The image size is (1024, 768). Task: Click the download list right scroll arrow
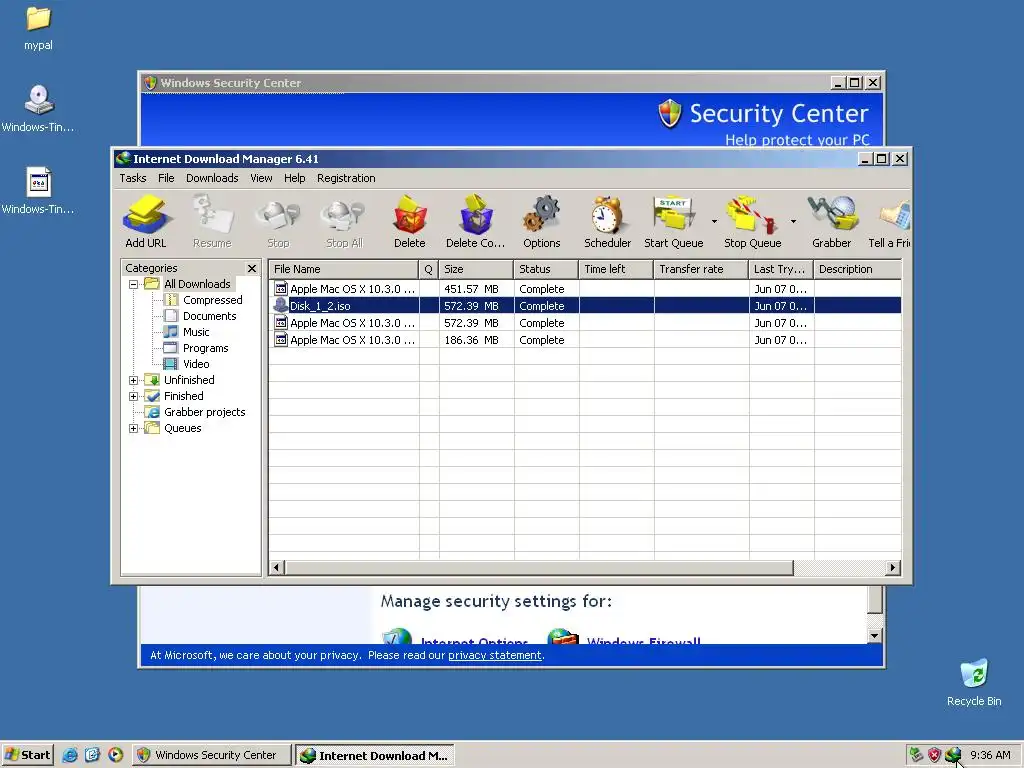click(893, 568)
